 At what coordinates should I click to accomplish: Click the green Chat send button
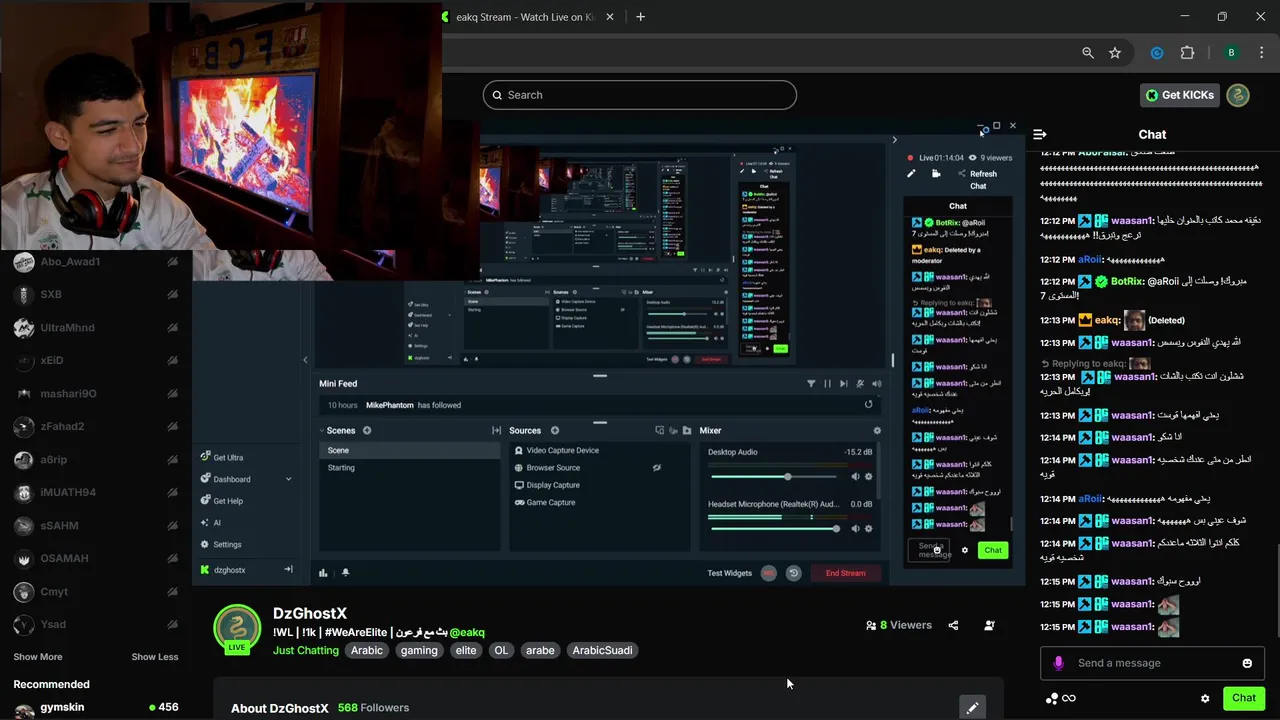(1244, 698)
